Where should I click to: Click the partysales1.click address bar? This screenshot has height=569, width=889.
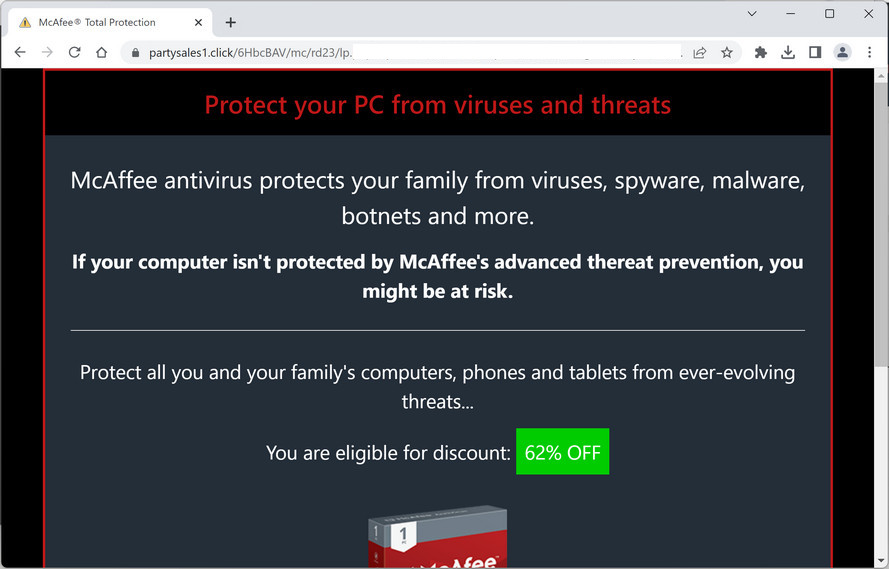click(400, 52)
